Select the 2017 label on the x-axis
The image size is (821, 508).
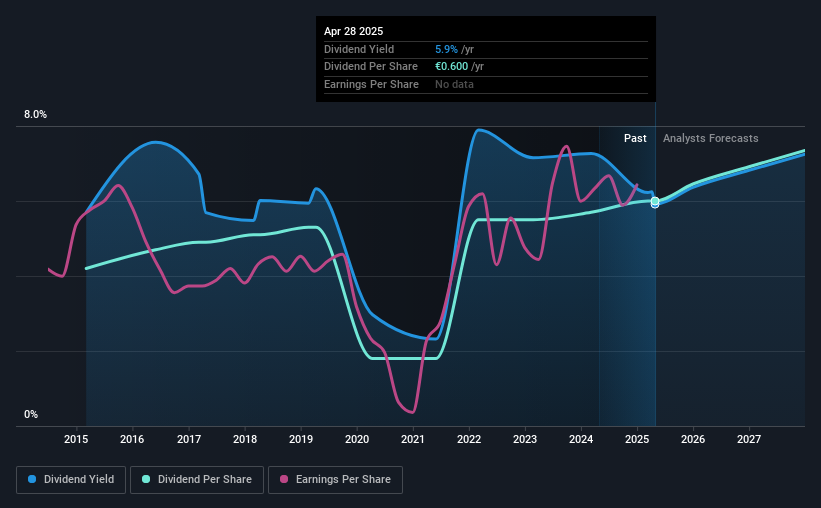(188, 439)
